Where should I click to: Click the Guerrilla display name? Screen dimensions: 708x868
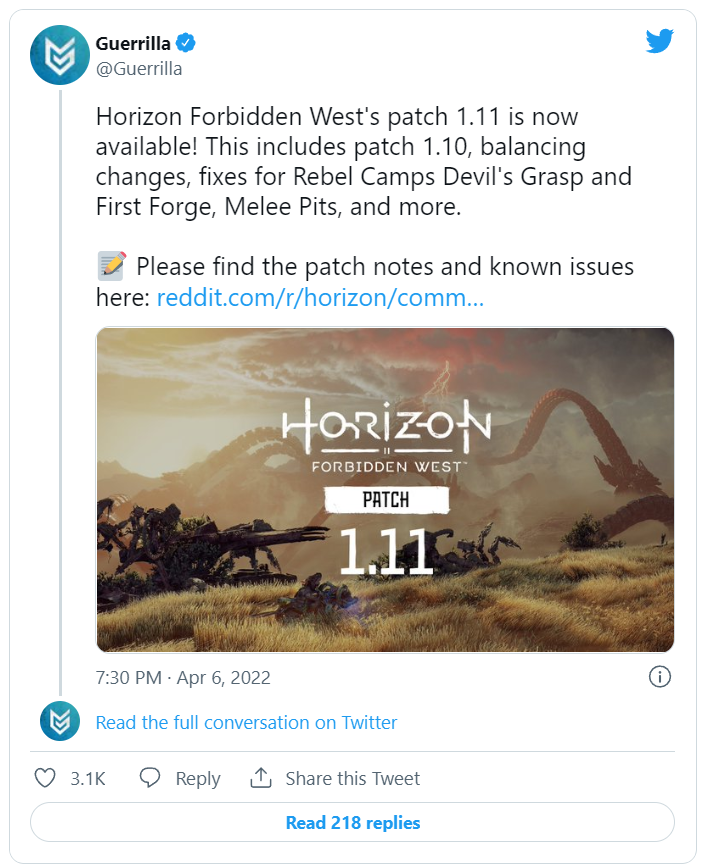tap(133, 43)
